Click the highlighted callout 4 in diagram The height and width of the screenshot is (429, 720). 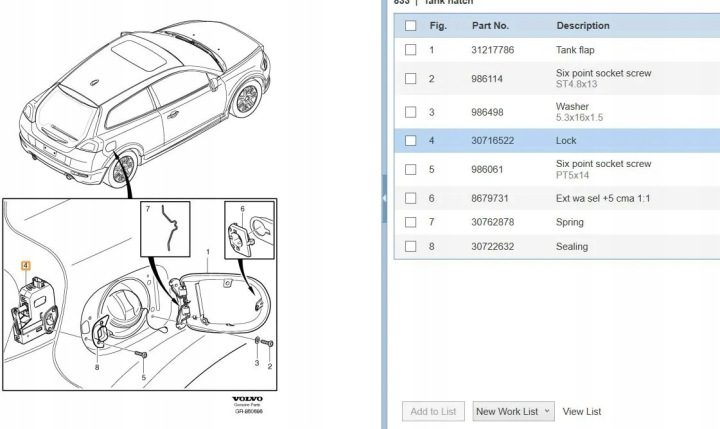click(x=26, y=265)
